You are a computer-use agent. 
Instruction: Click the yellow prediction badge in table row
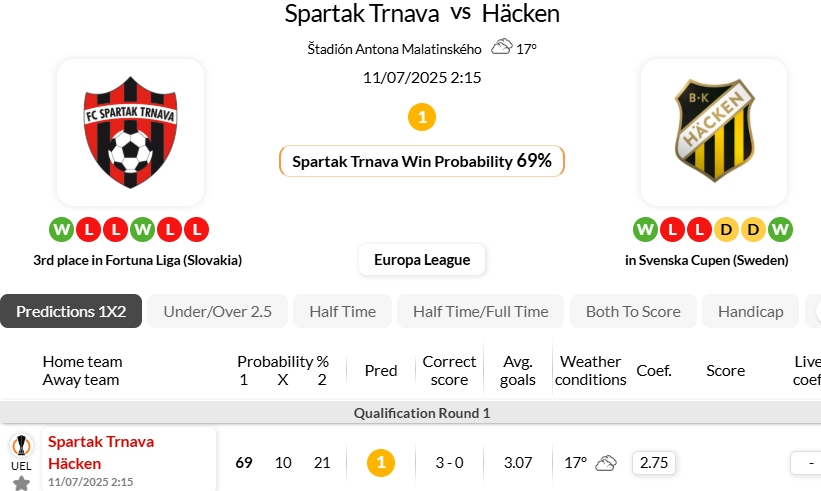point(380,463)
